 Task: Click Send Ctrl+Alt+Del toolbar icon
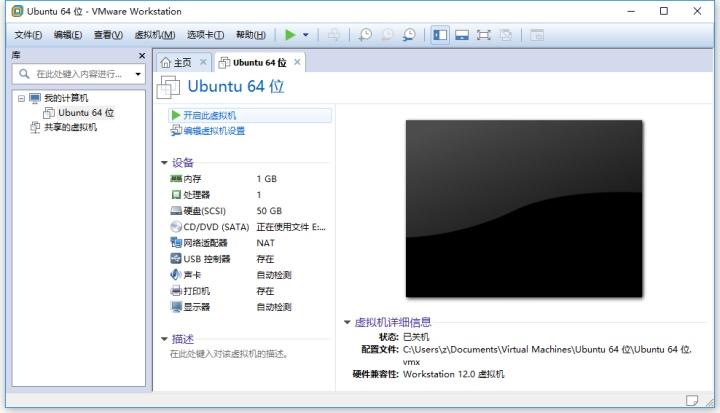(334, 35)
